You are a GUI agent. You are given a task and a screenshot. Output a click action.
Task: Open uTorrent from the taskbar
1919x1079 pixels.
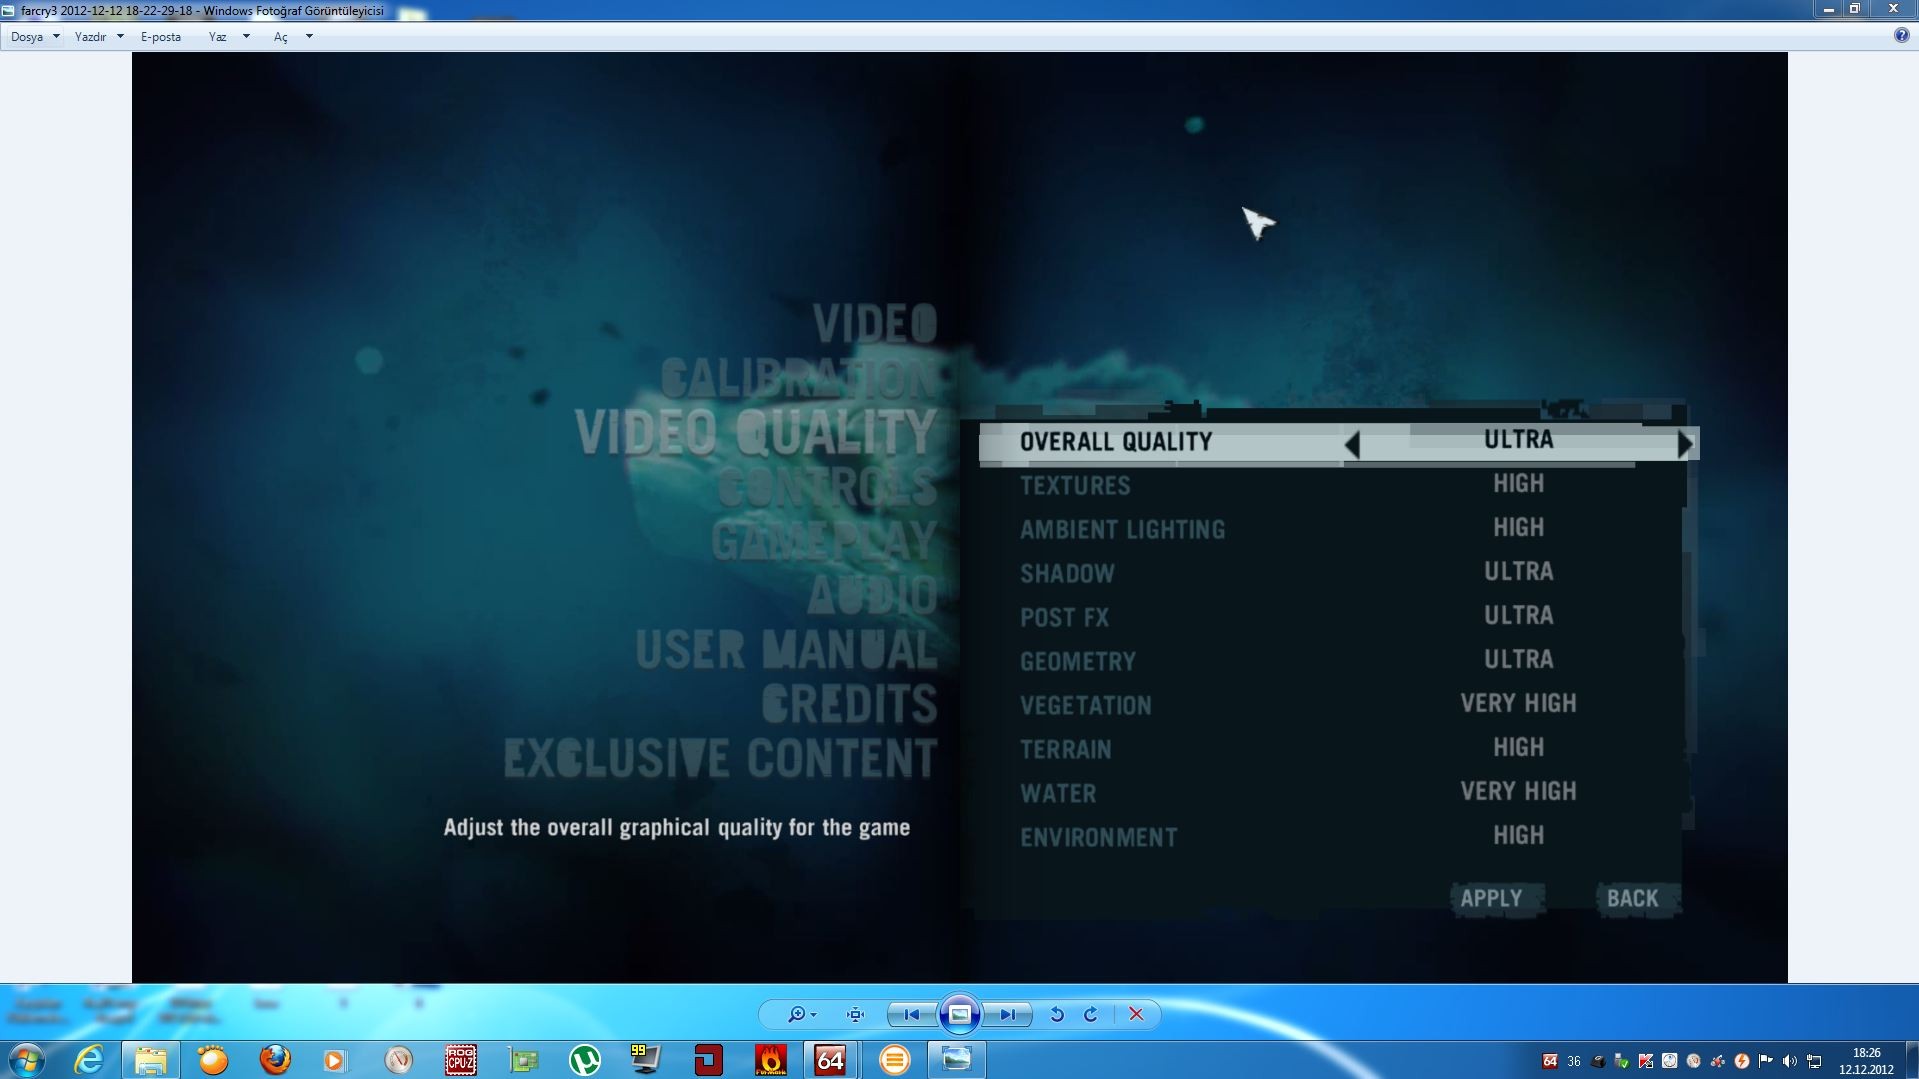point(584,1059)
